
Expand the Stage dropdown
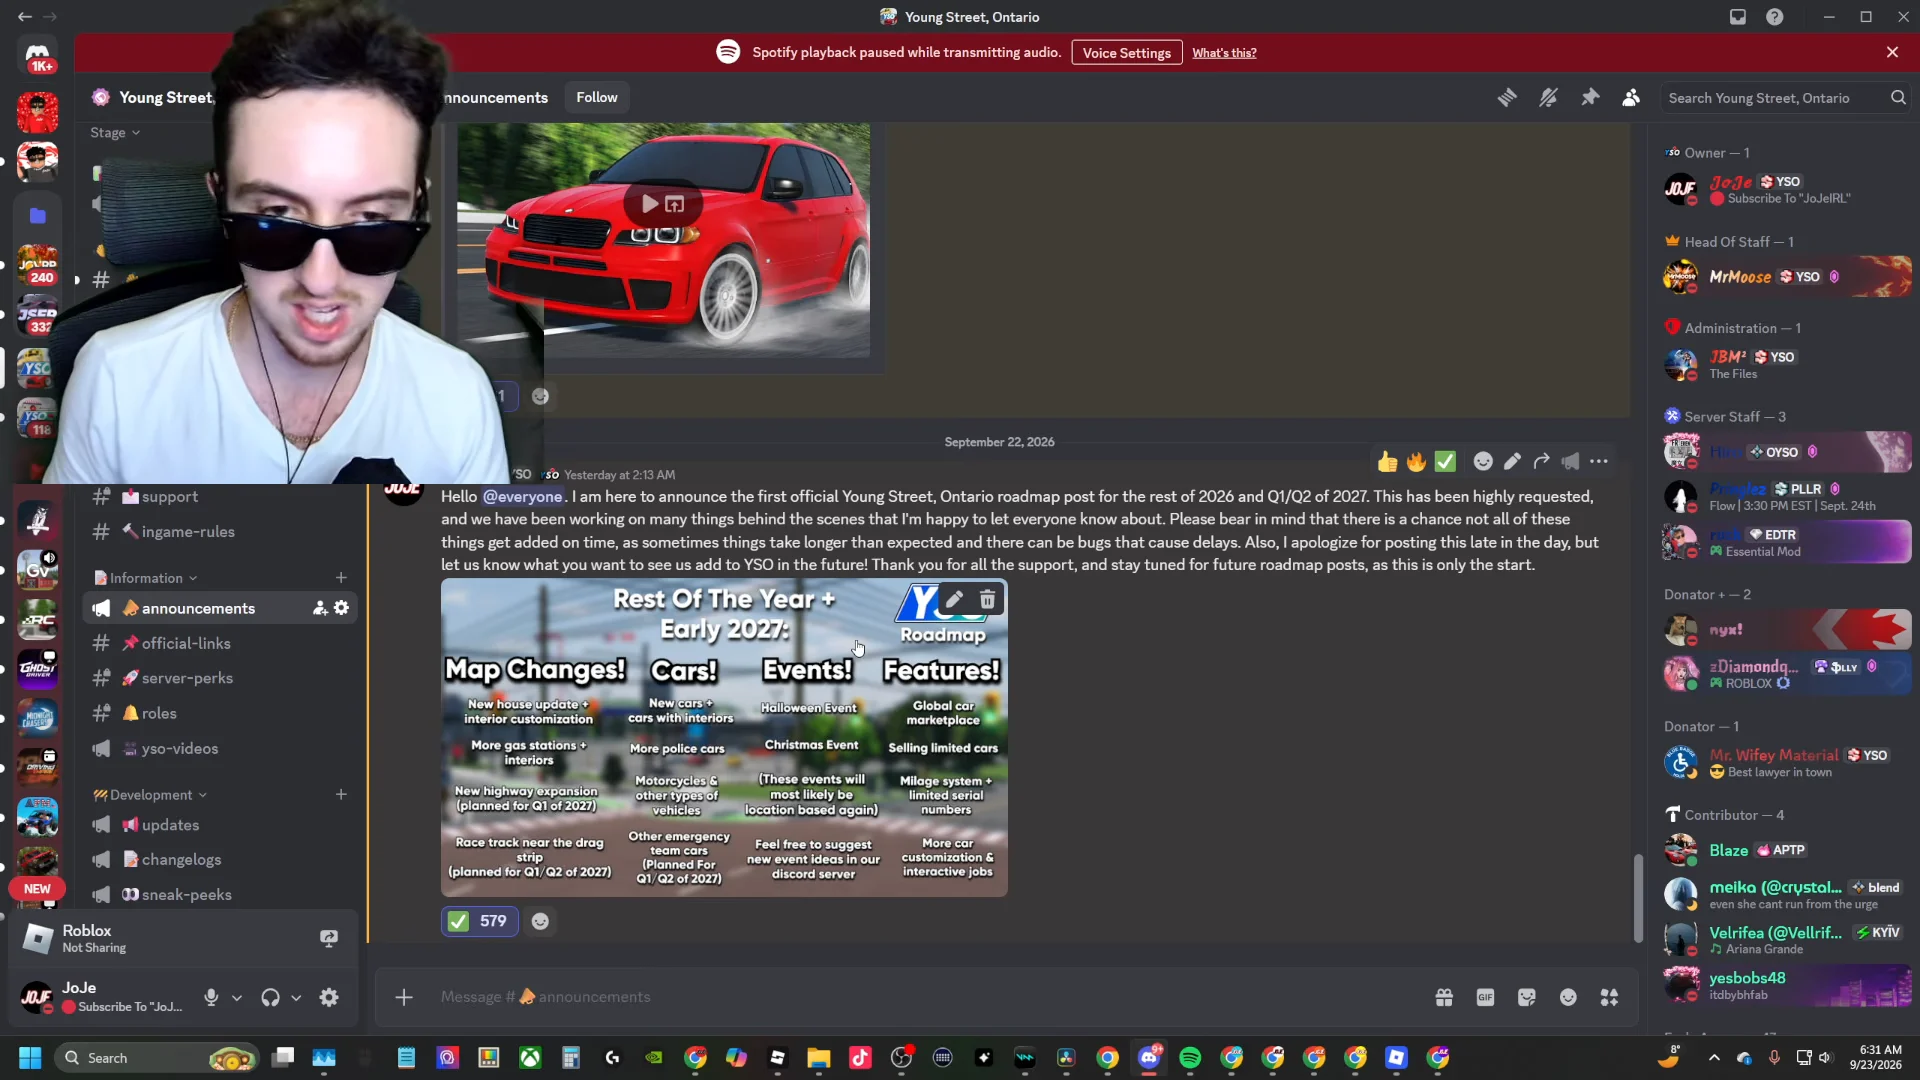tap(115, 133)
